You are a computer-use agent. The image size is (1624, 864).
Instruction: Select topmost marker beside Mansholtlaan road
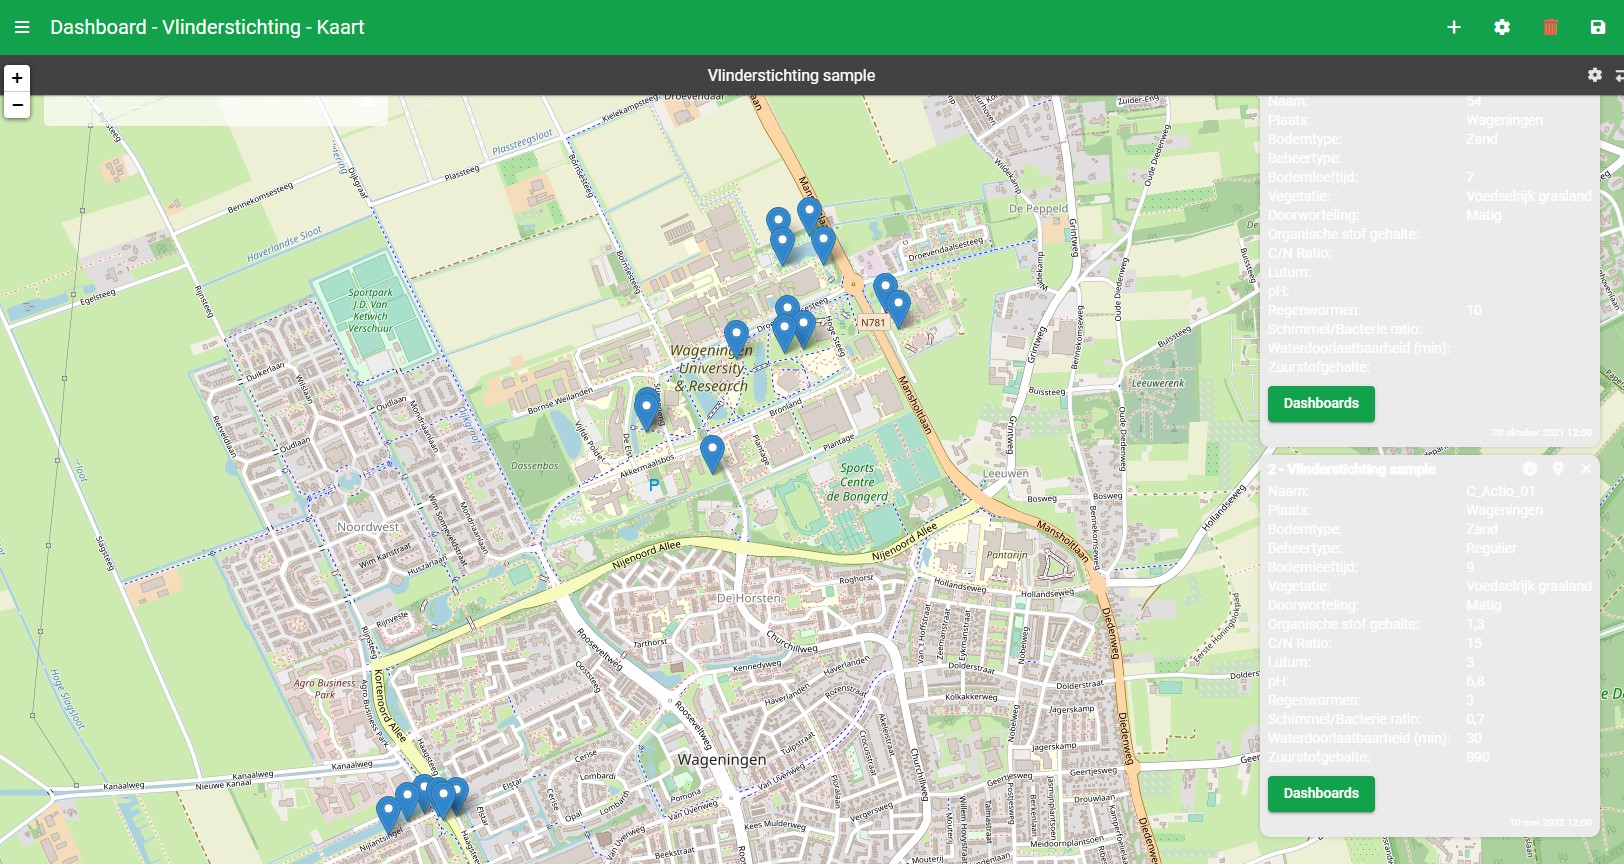(810, 216)
